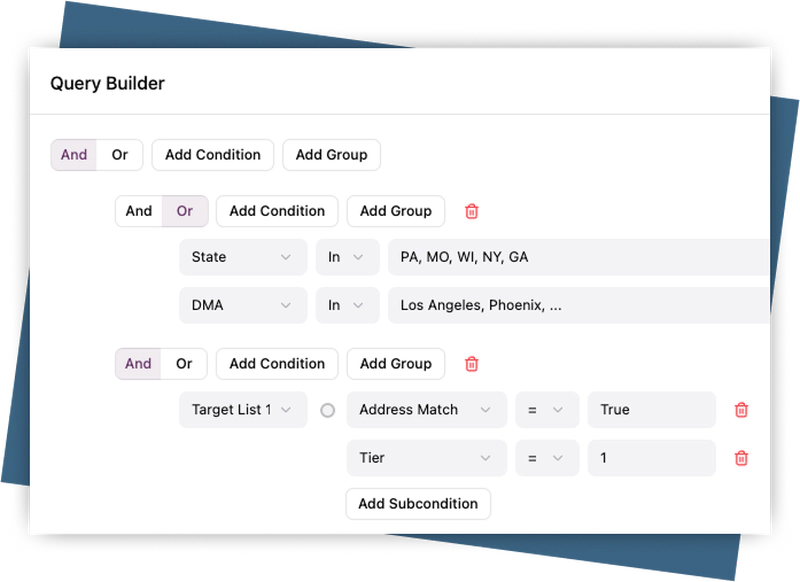Open the DMA field dropdown
The width and height of the screenshot is (800, 582).
(243, 305)
